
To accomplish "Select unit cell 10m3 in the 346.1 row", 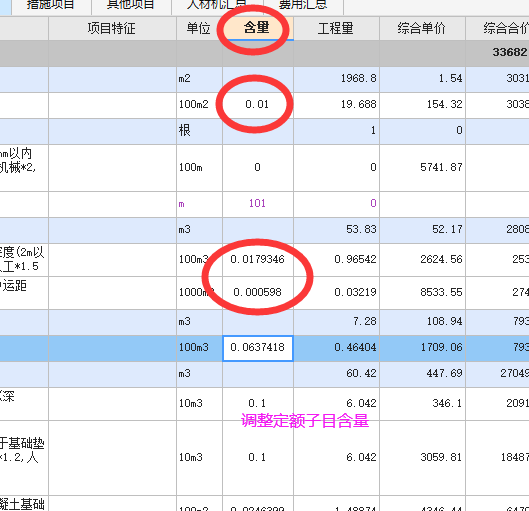I will [199, 404].
